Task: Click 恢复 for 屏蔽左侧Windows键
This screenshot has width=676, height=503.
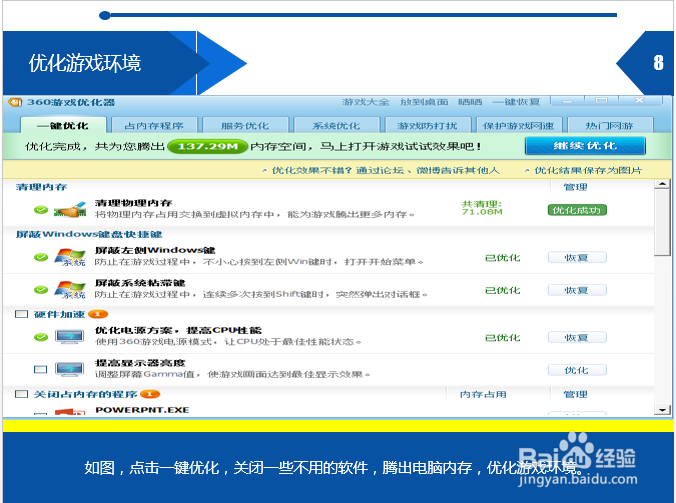Action: 577,257
